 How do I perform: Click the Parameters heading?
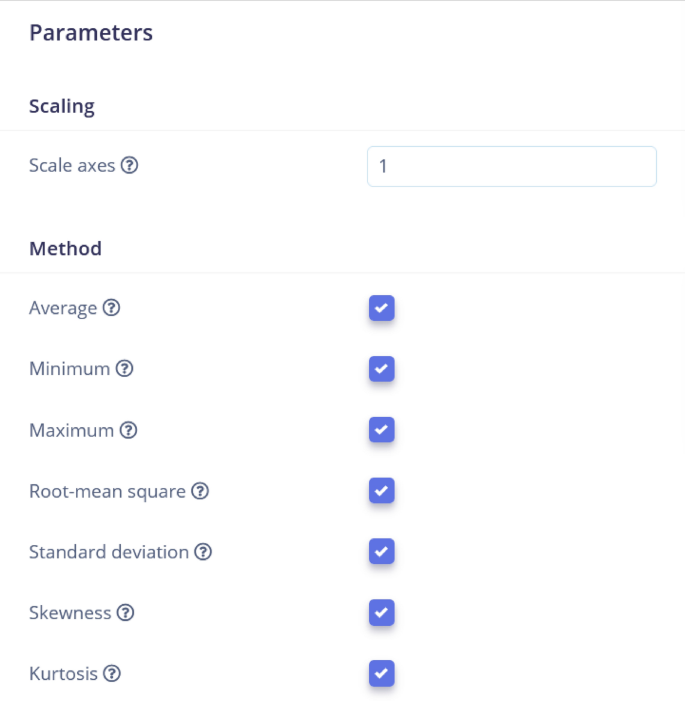[x=91, y=33]
